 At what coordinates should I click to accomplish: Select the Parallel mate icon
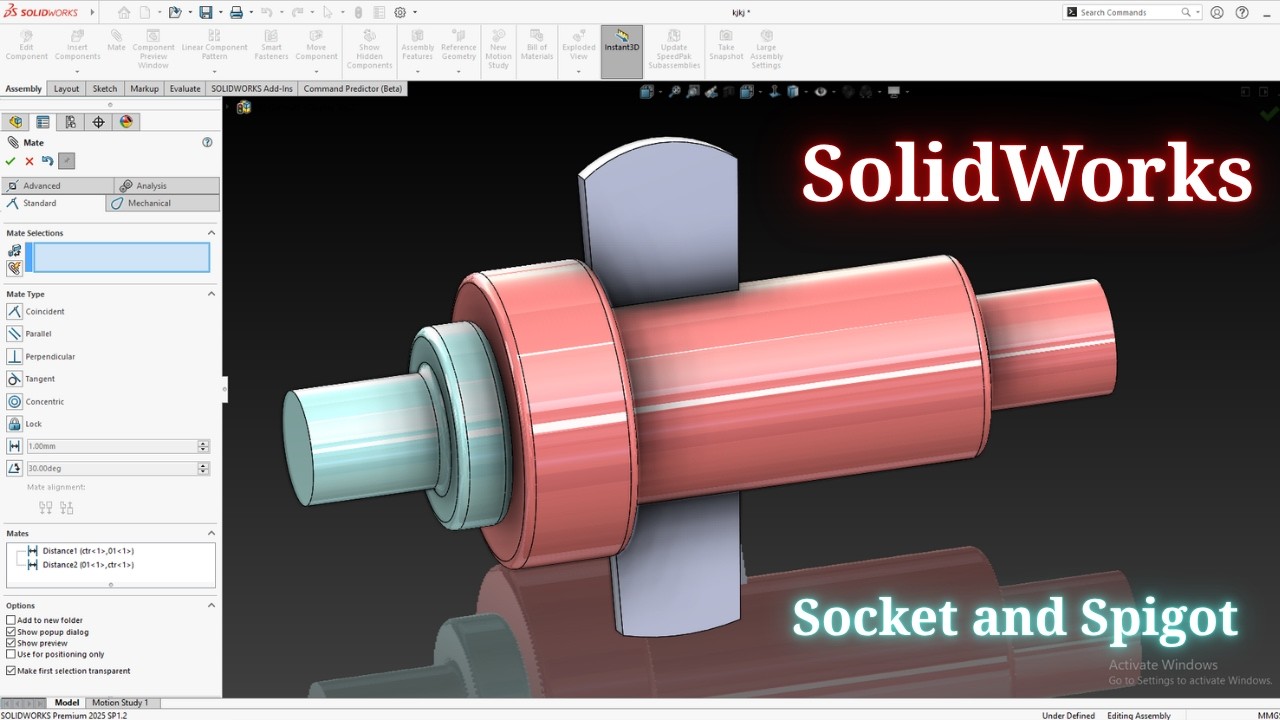coord(14,333)
